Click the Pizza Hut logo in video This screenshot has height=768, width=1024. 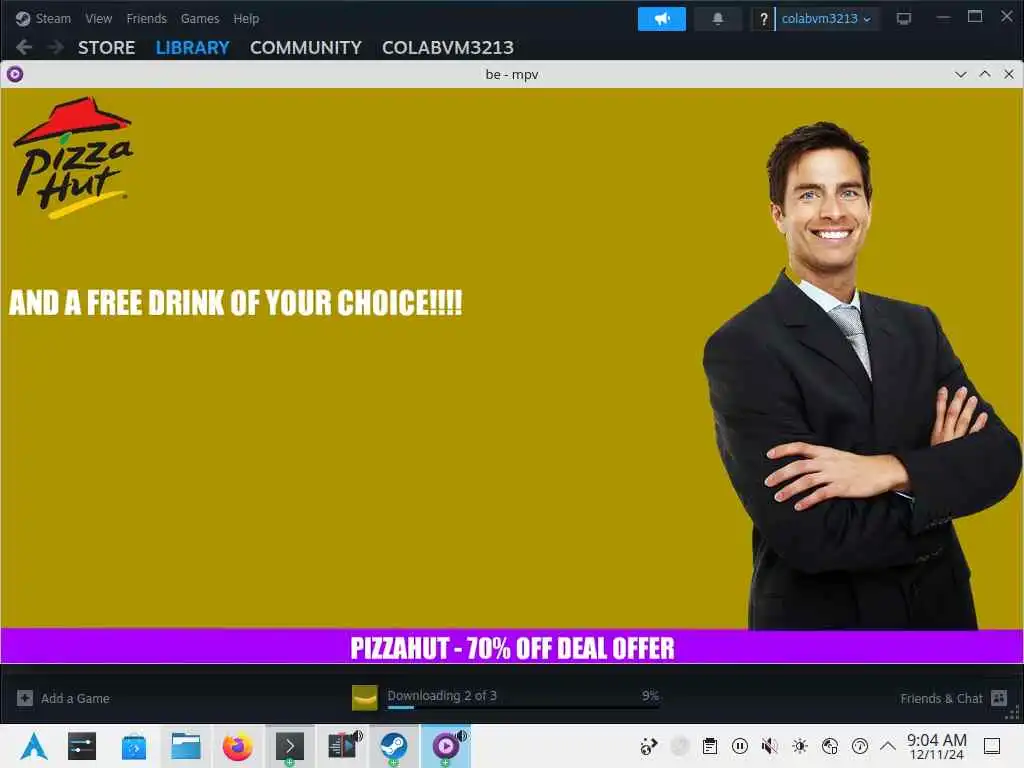coord(73,157)
